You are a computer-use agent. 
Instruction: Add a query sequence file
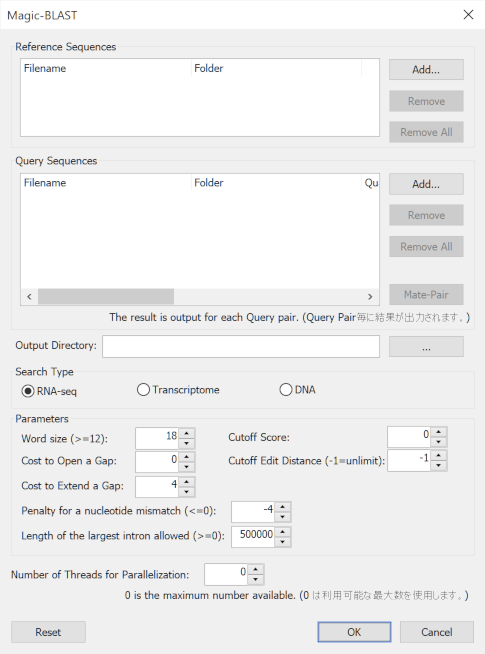coord(426,184)
